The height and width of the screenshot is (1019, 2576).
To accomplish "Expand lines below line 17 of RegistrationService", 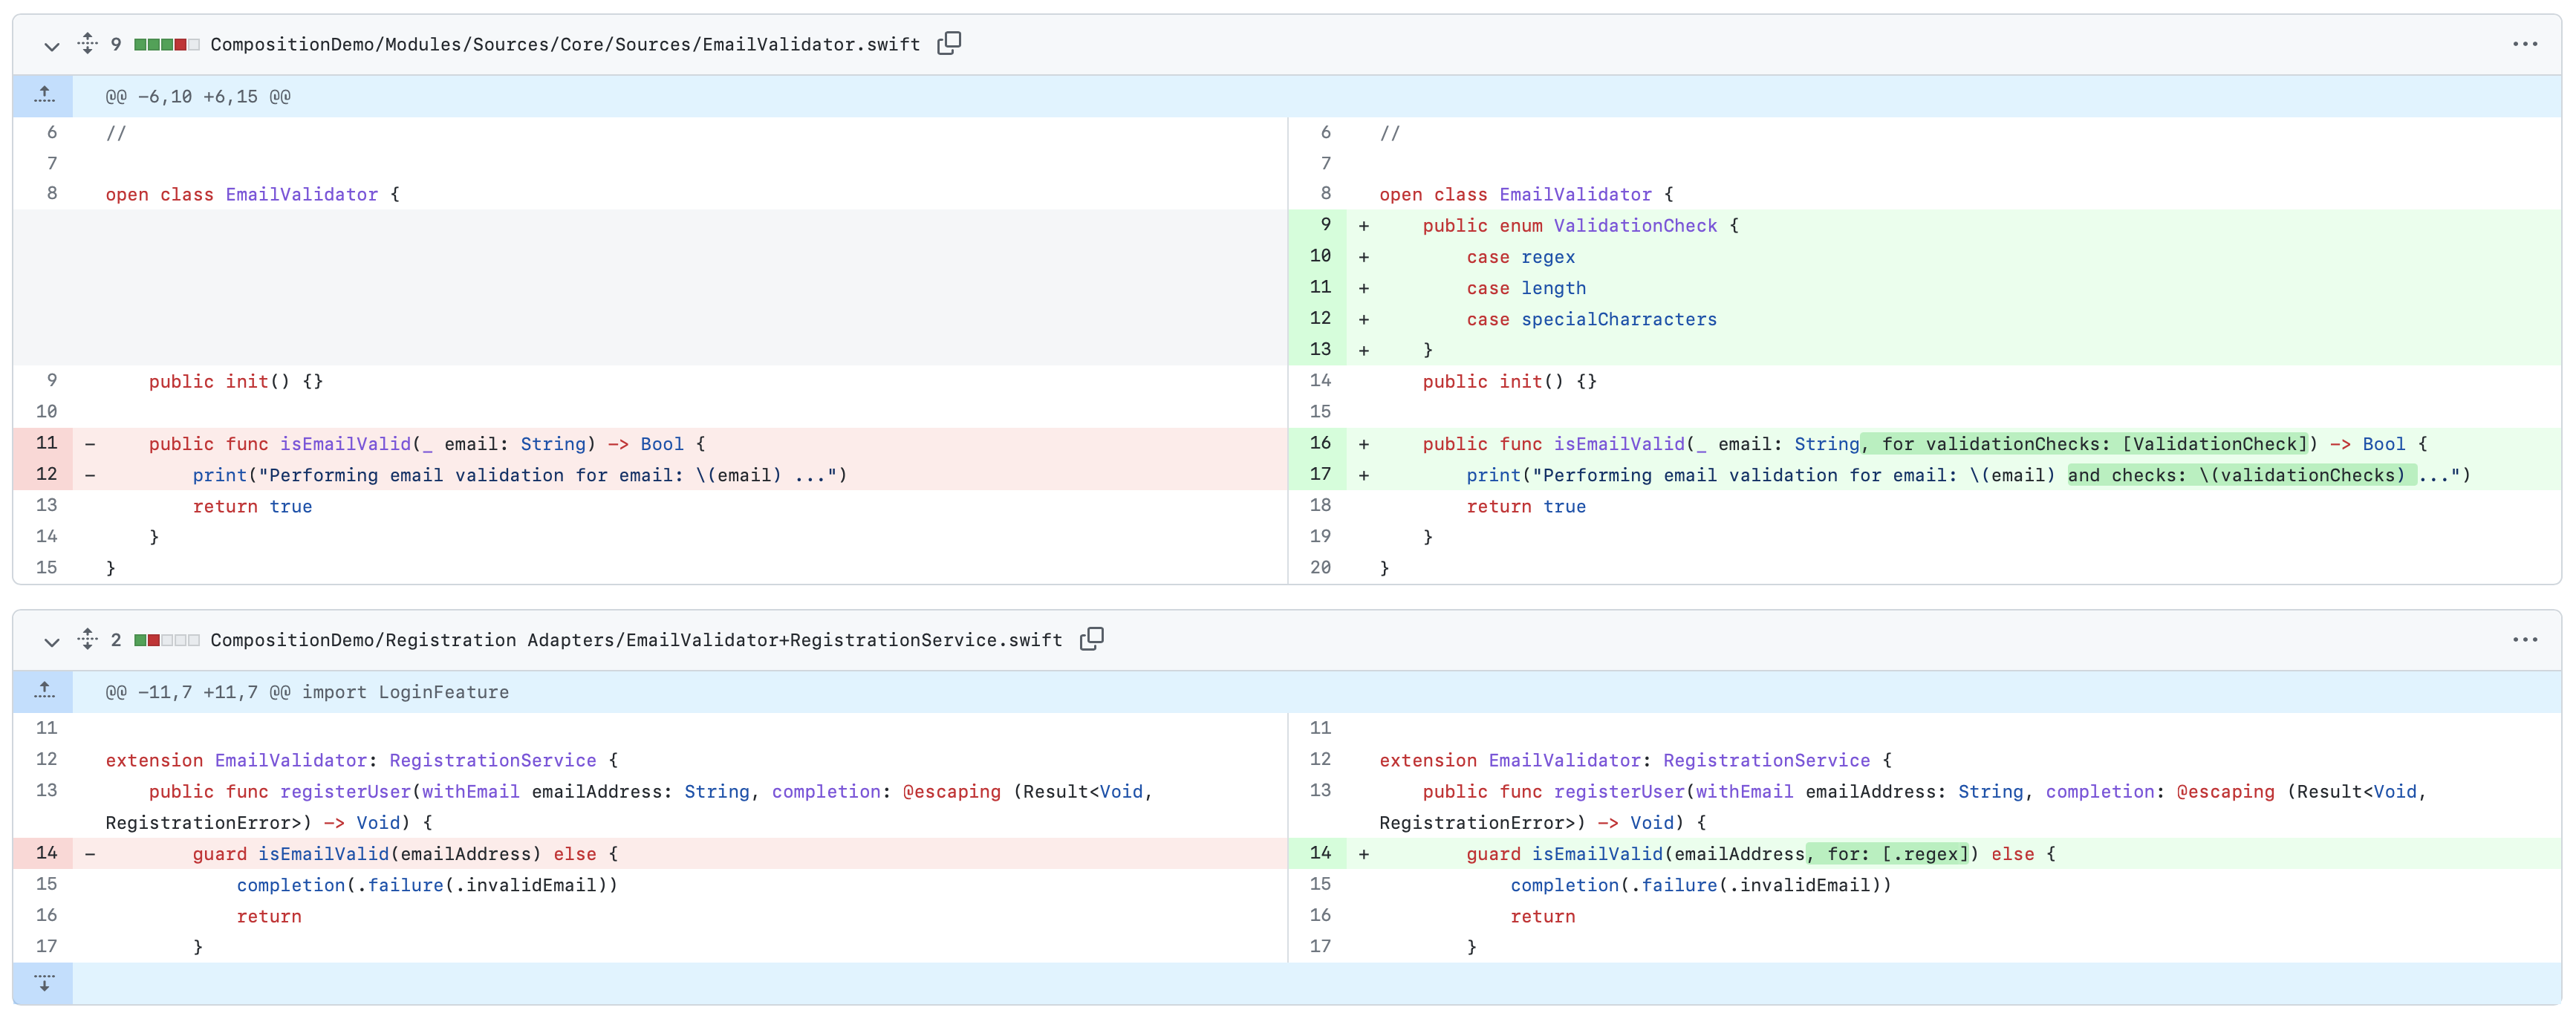I will click(x=44, y=983).
